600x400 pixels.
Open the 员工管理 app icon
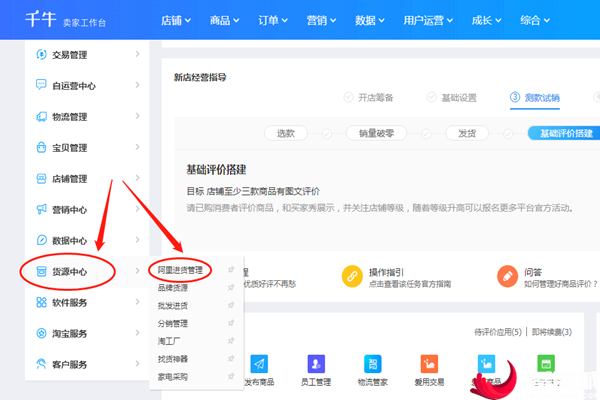pos(316,364)
